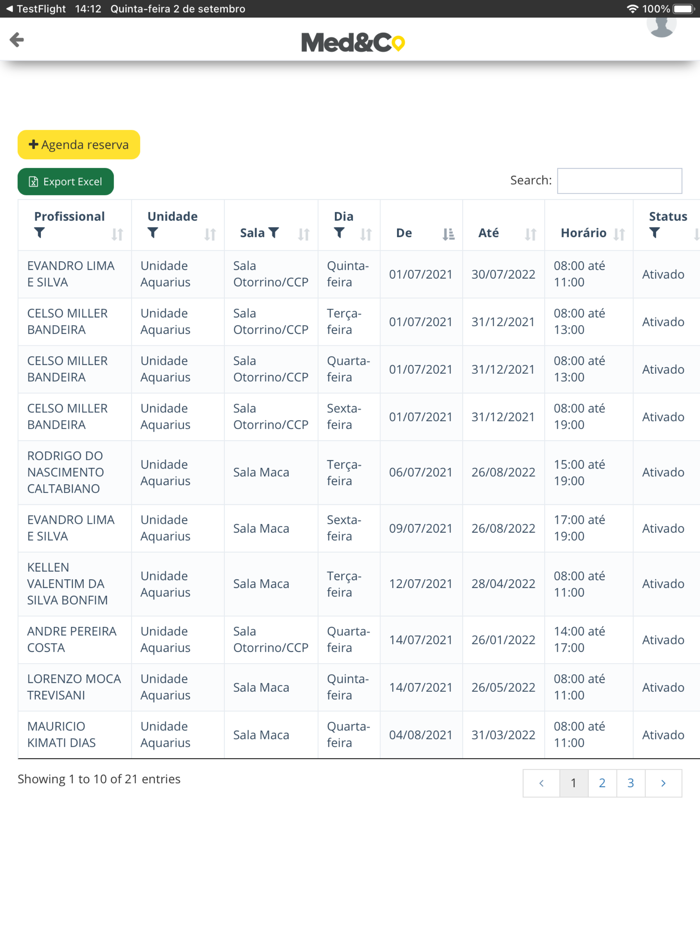700x934 pixels.
Task: Sort the table by Até date
Action: 530,234
